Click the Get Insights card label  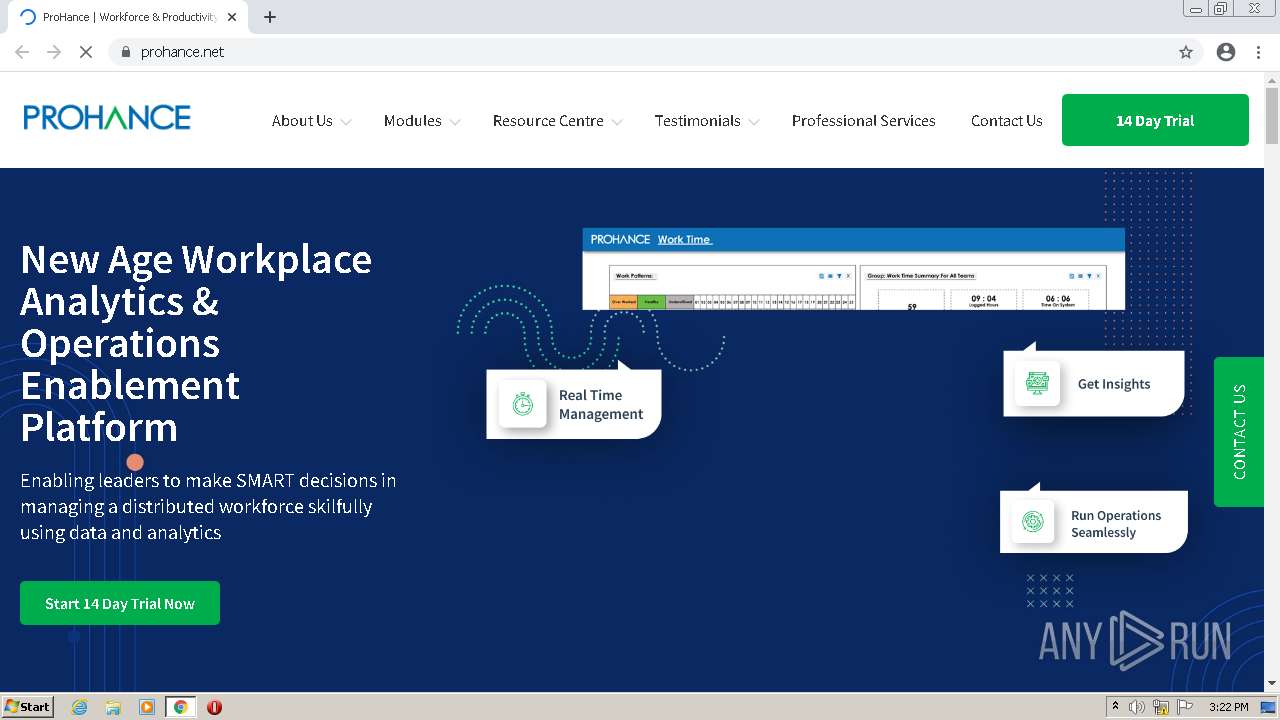(1114, 384)
